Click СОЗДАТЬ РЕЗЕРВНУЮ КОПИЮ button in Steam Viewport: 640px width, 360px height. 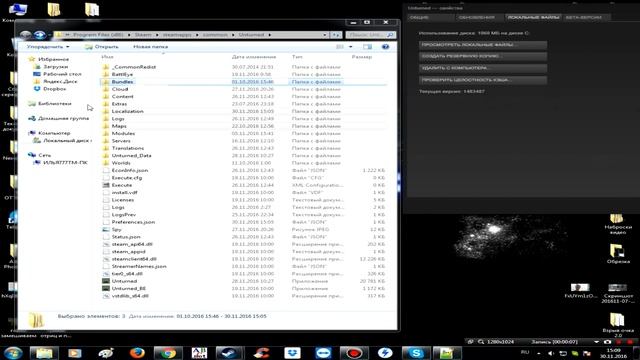point(483,56)
